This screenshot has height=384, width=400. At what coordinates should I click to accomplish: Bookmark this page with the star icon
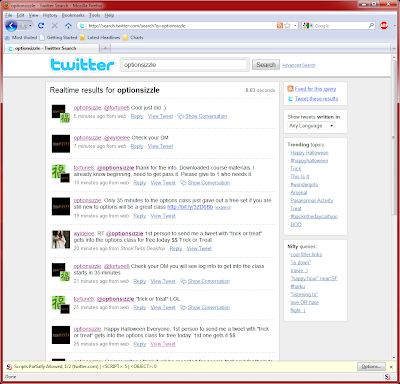pyautogui.click(x=288, y=26)
